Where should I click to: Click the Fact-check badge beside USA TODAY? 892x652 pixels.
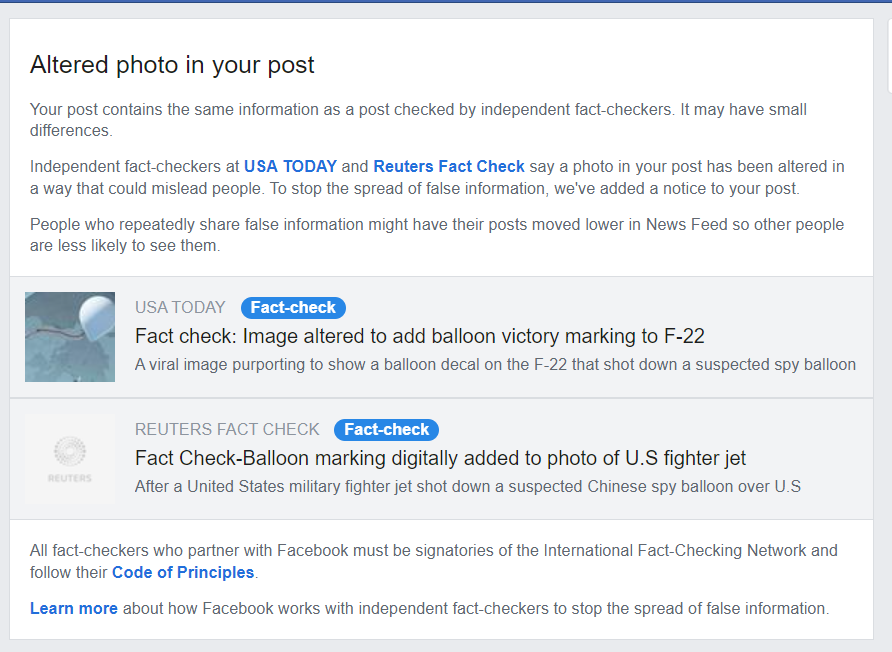click(x=293, y=308)
